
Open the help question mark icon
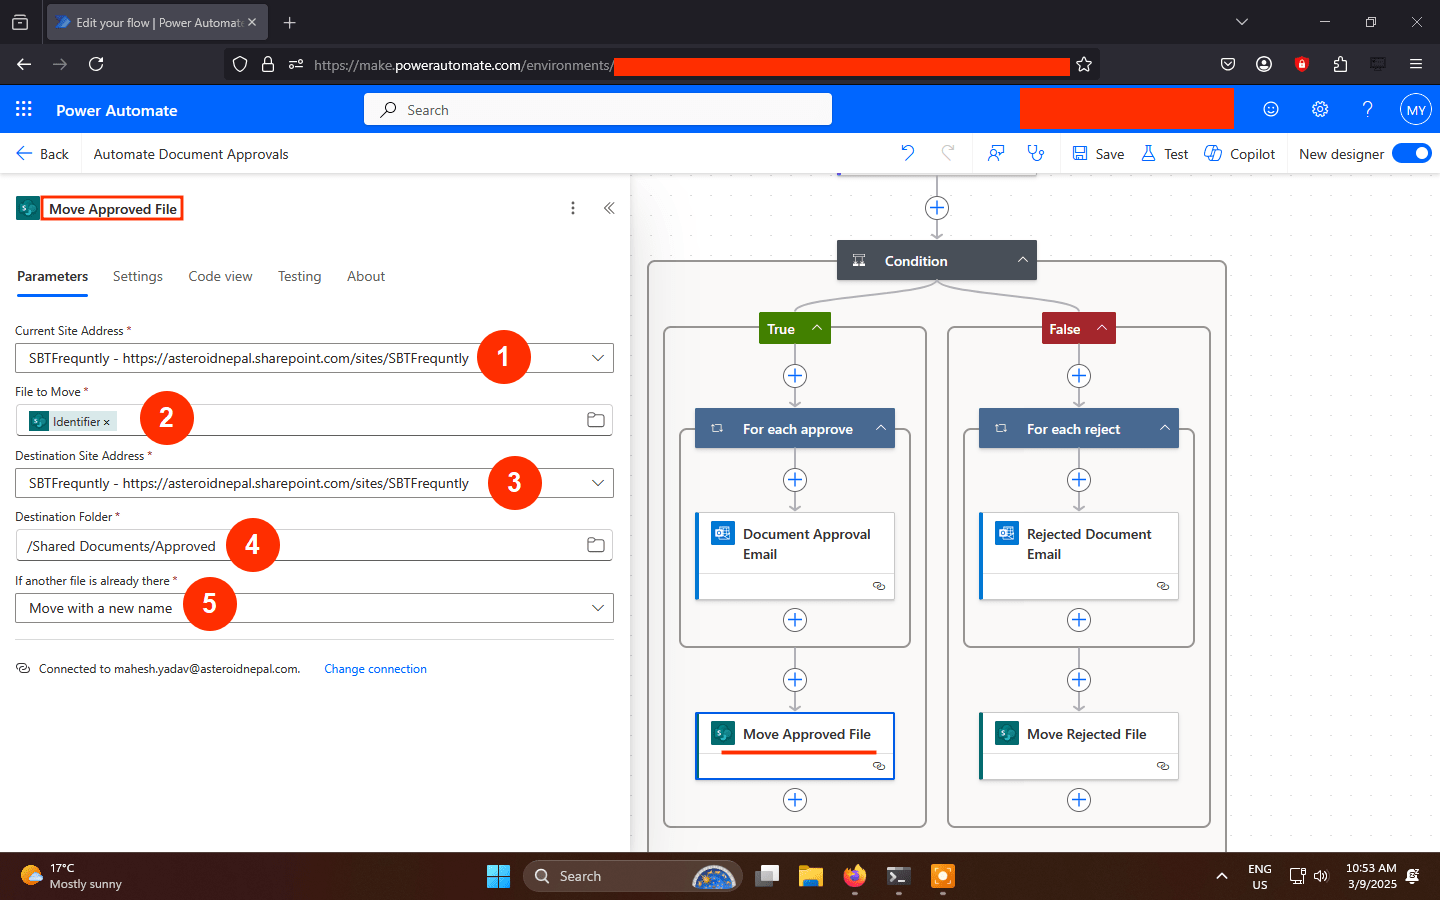tap(1367, 109)
